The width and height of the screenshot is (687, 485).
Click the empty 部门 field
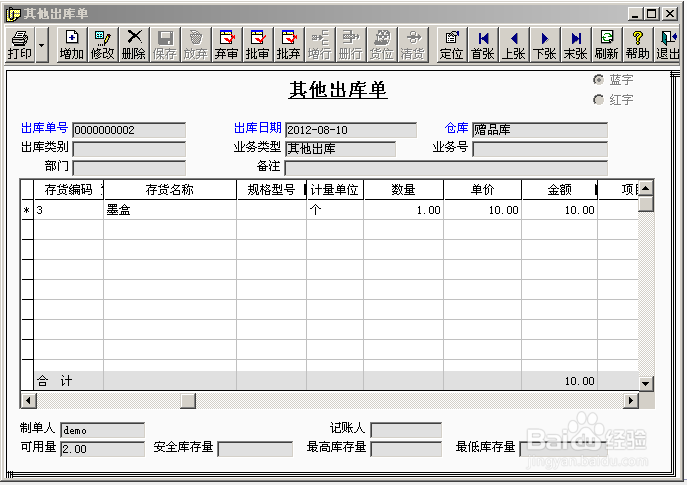129,168
